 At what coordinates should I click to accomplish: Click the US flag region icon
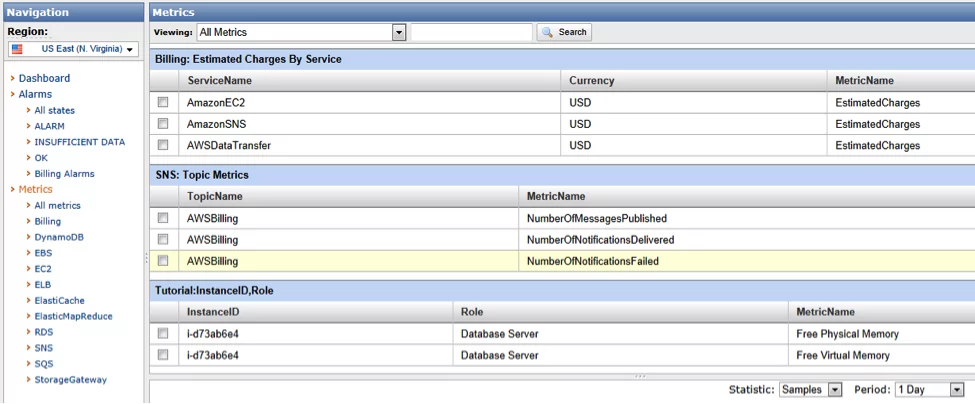tap(17, 49)
